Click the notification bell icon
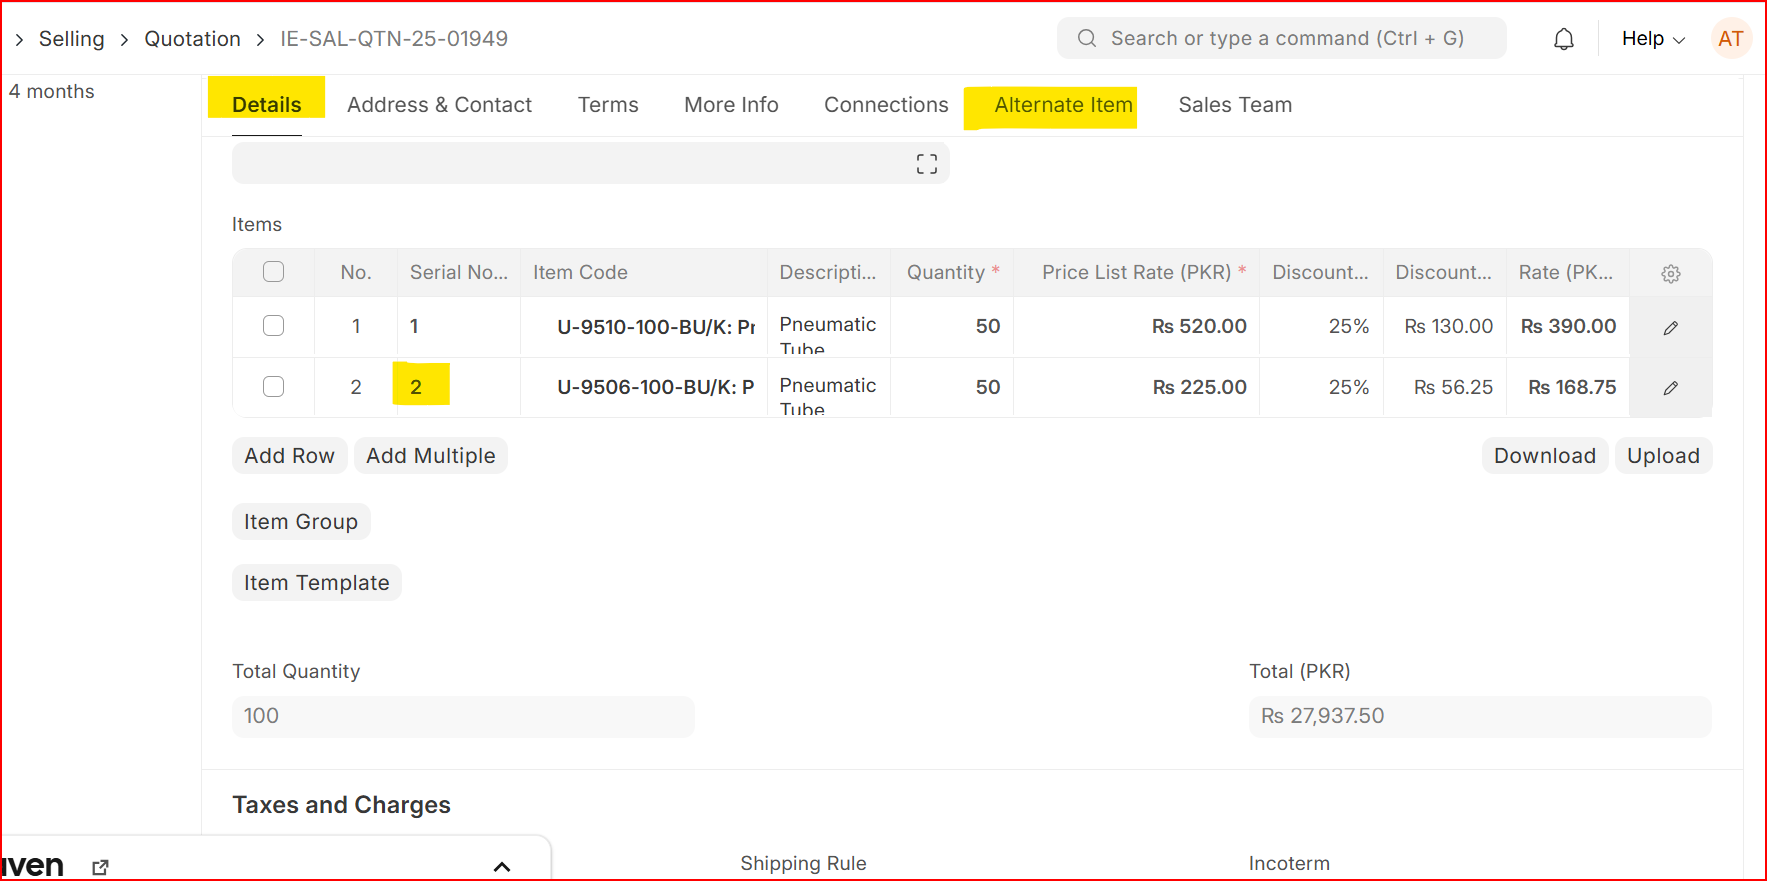The image size is (1767, 881). click(x=1564, y=39)
